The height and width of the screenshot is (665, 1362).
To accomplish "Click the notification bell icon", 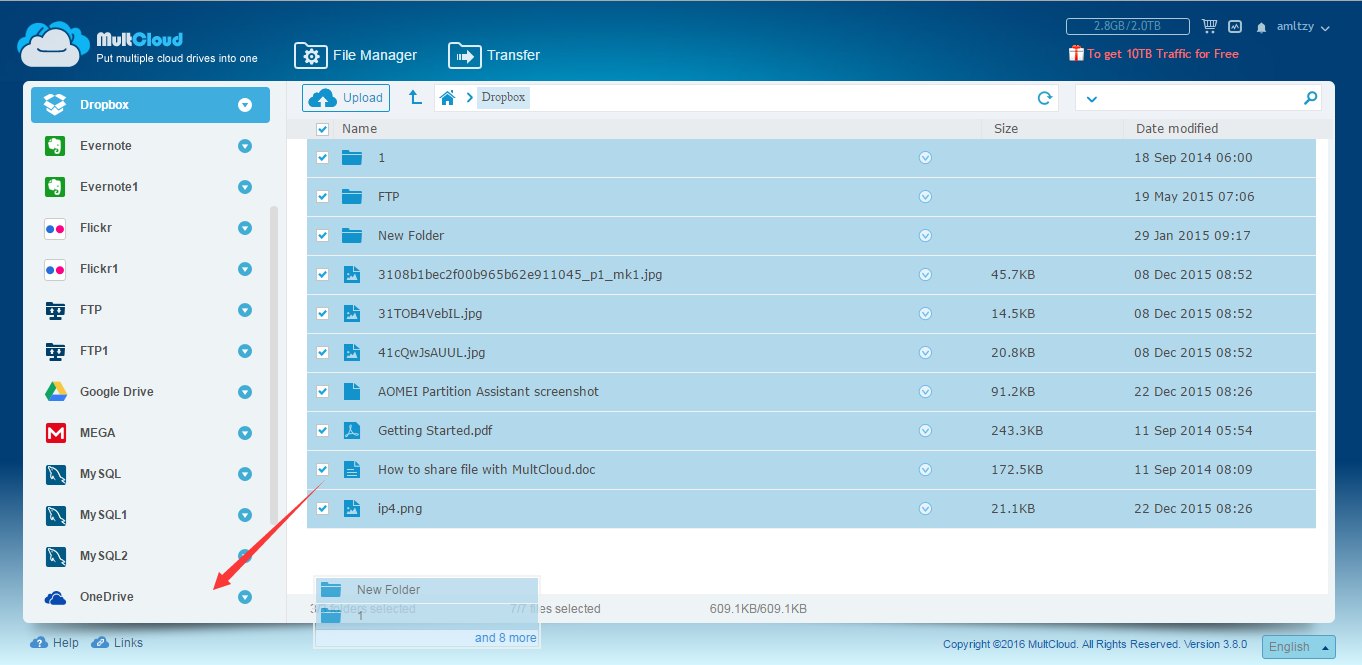I will [x=1262, y=27].
